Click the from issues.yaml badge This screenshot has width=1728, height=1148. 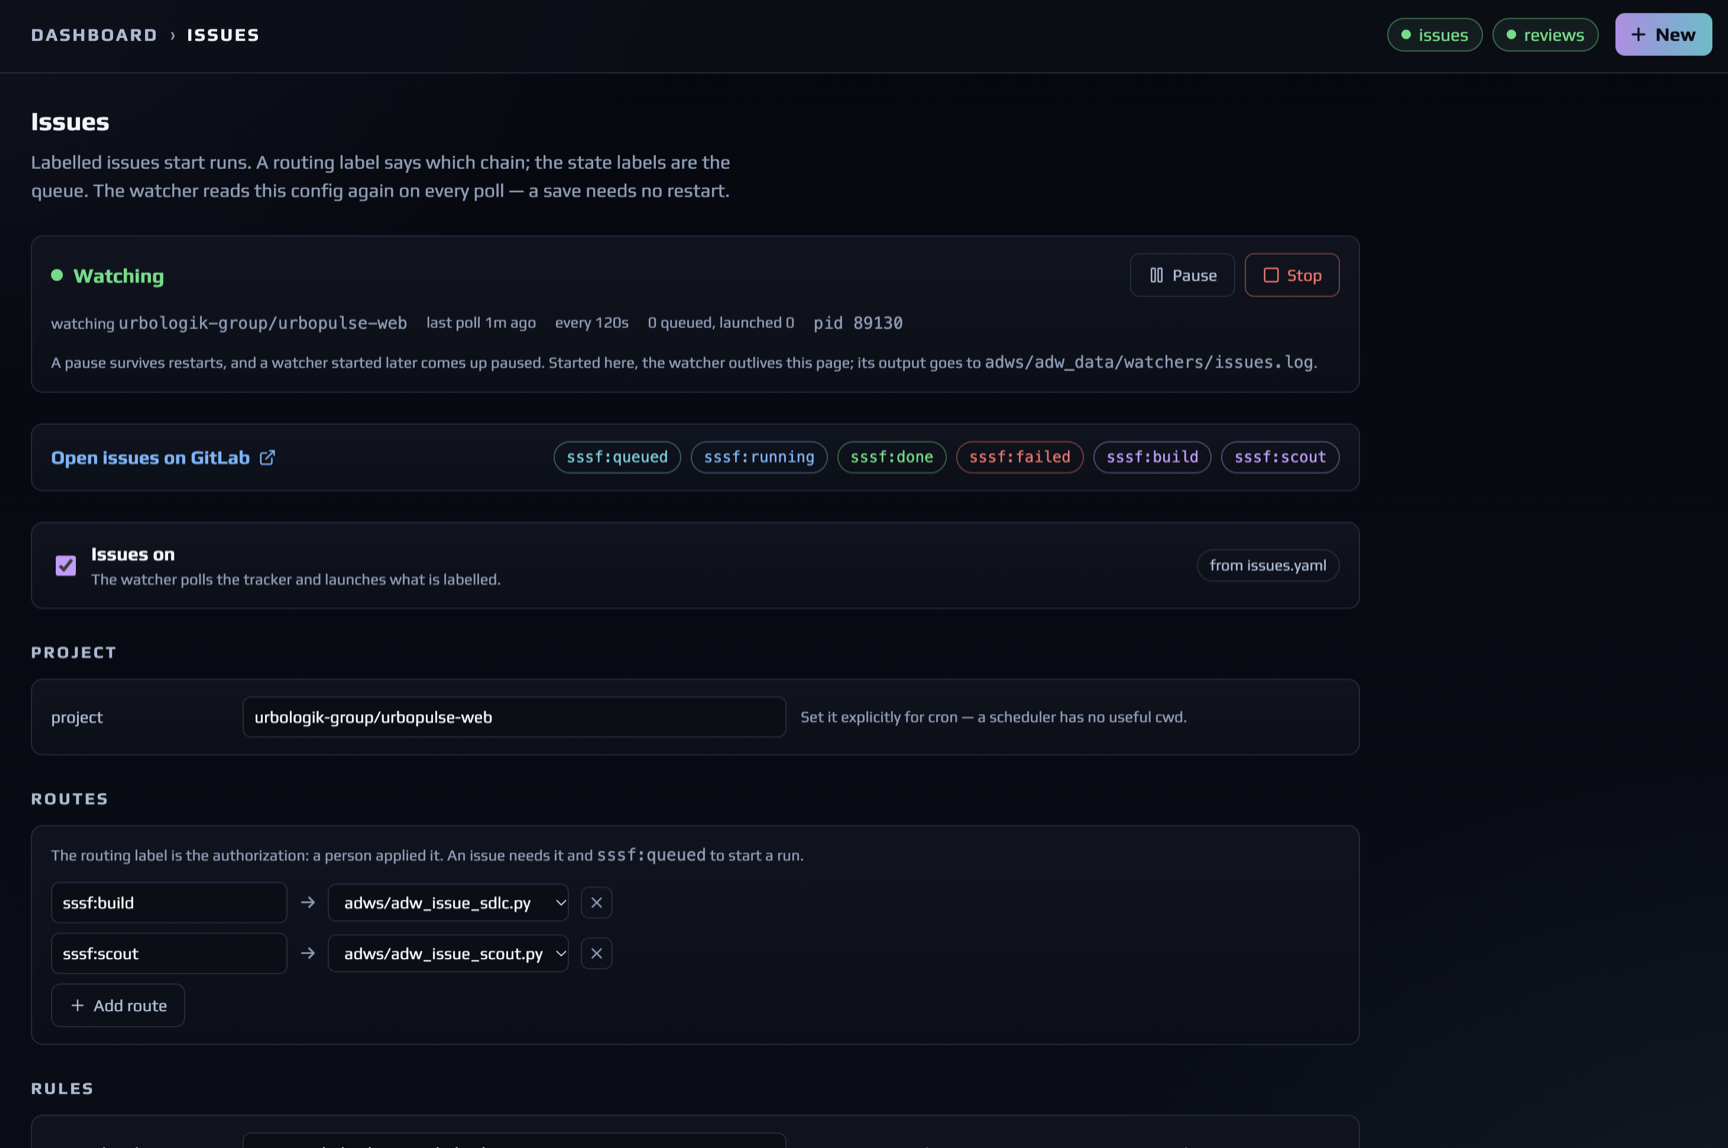click(x=1267, y=565)
